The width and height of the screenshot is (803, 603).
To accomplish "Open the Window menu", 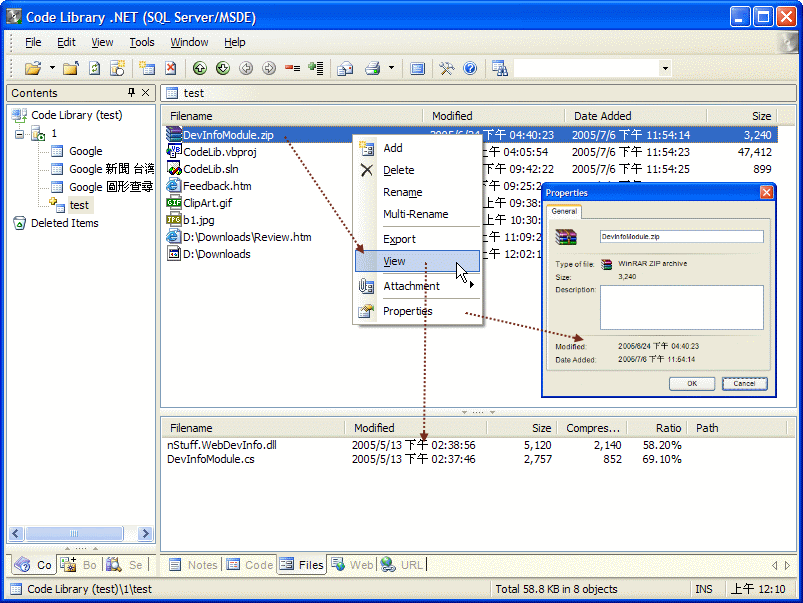I will pyautogui.click(x=189, y=42).
